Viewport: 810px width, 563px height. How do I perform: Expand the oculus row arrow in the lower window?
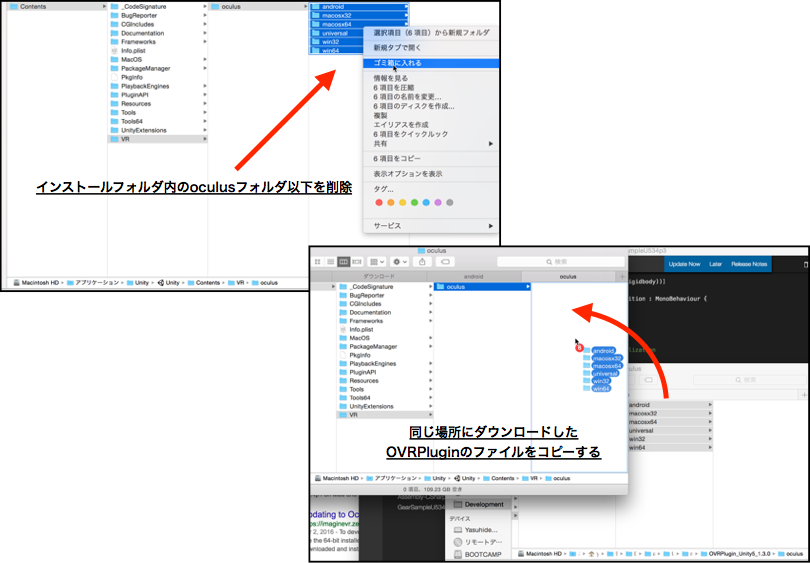click(527, 287)
